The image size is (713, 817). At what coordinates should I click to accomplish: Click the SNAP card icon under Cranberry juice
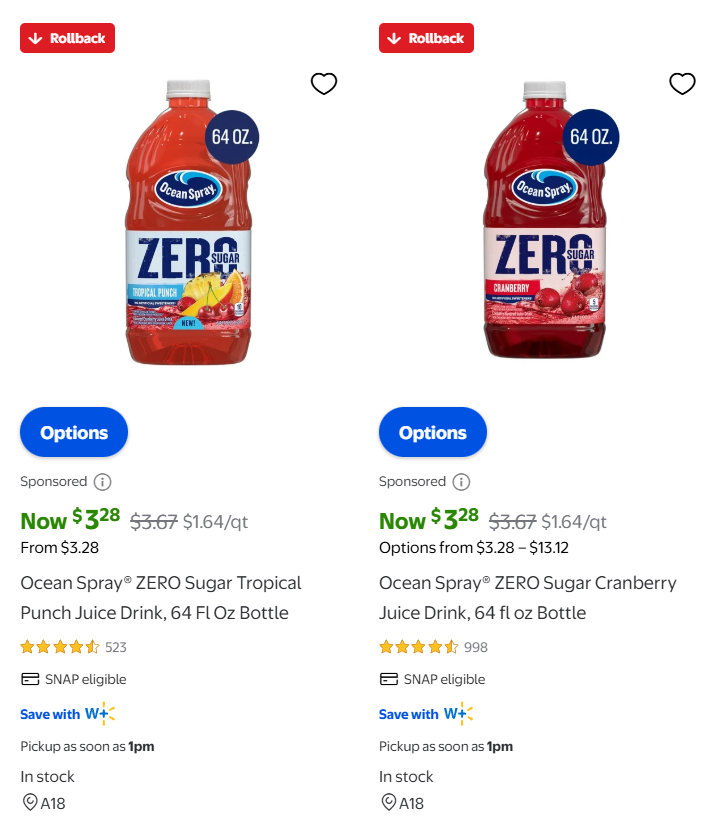[389, 680]
